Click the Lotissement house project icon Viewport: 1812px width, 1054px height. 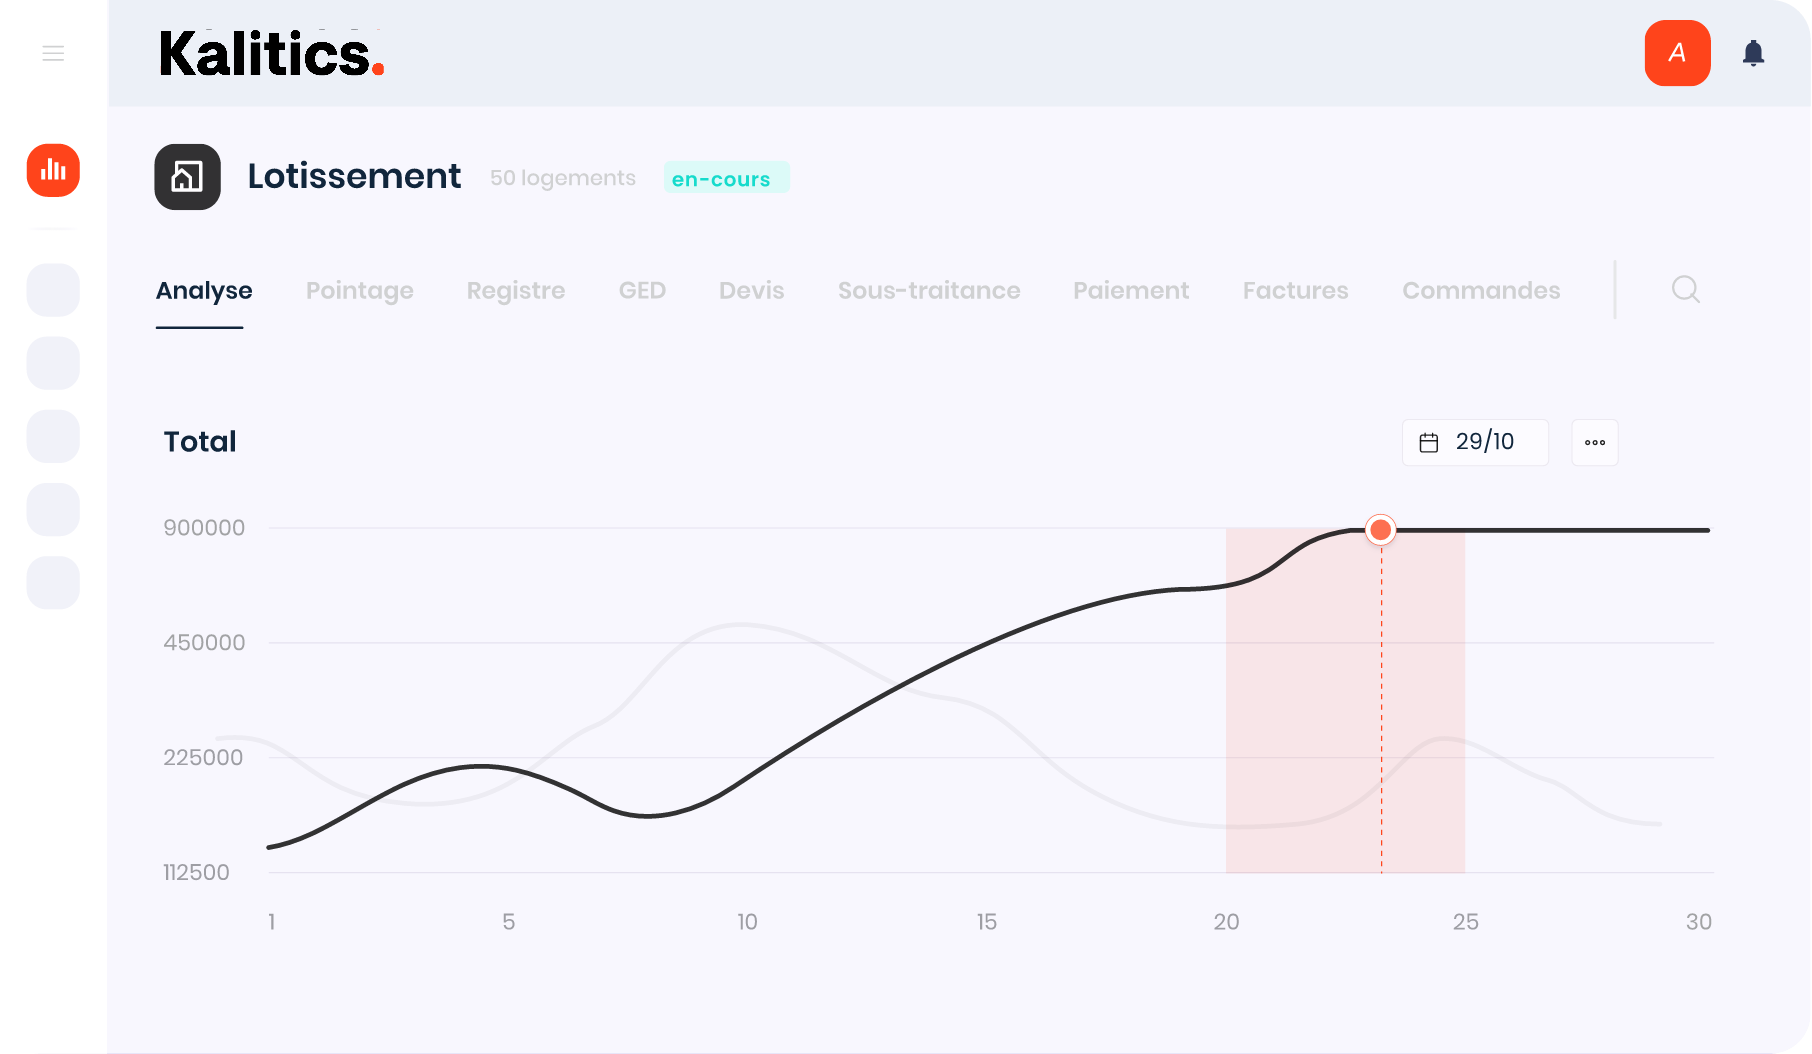(x=187, y=177)
